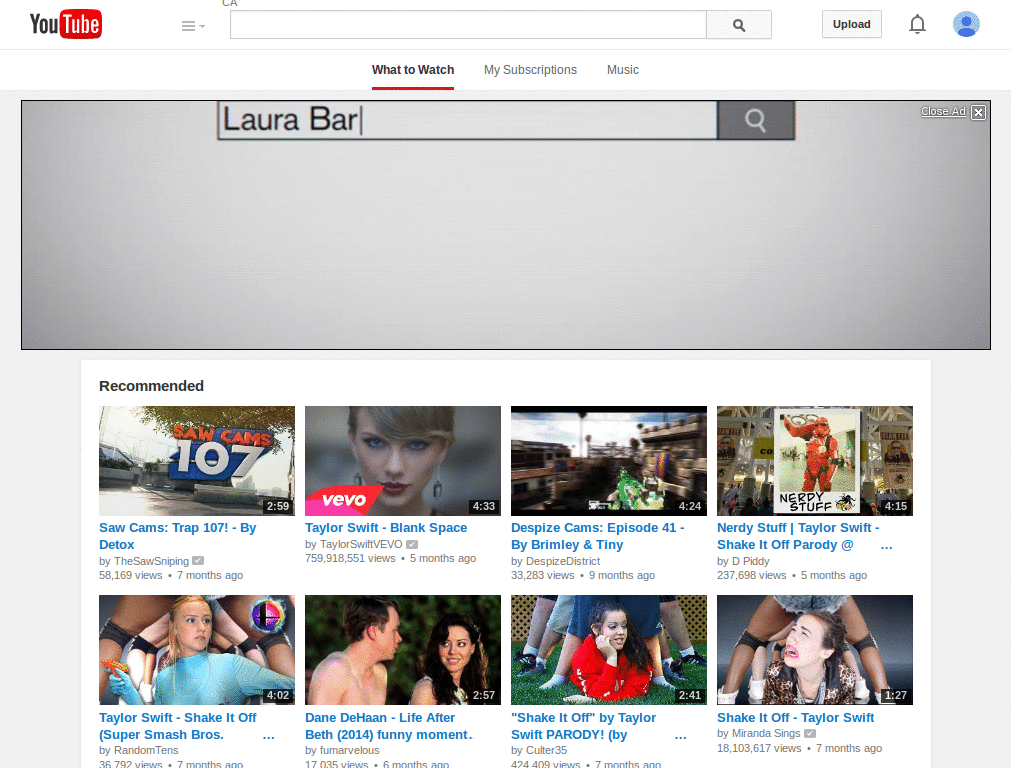
Task: Expand the ellipsis on Nerdy Stuff title
Action: point(886,546)
